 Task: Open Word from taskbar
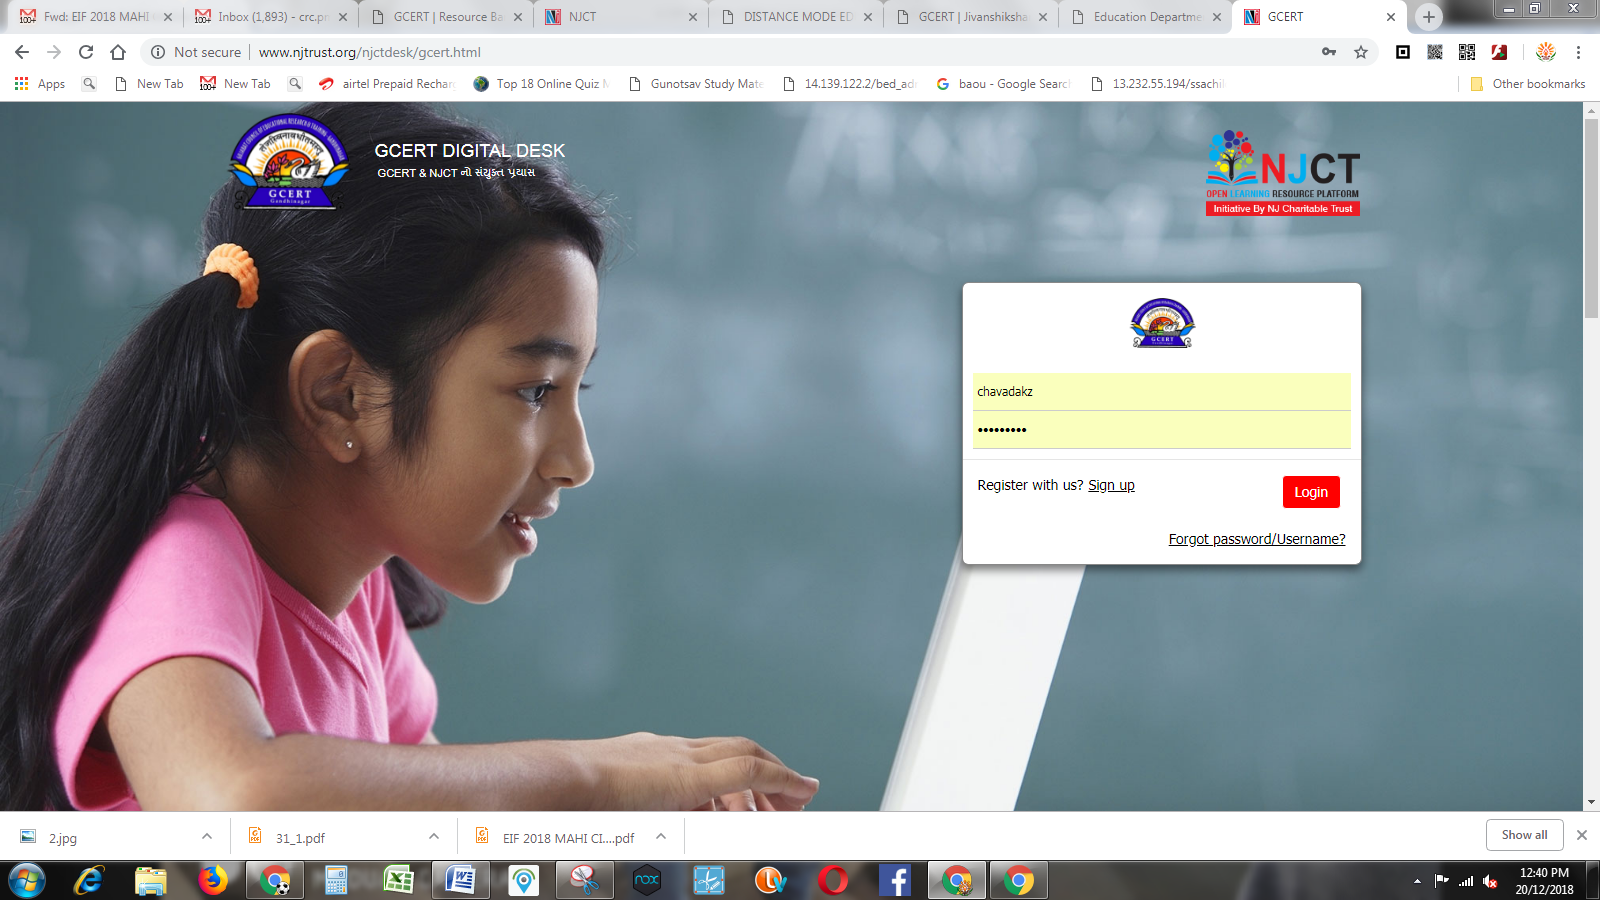[x=461, y=881]
